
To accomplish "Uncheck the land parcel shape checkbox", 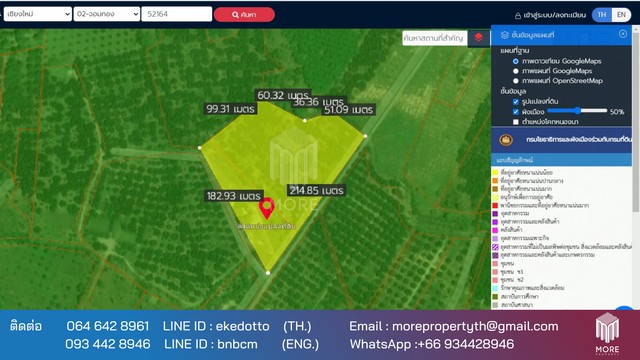I will click(x=516, y=102).
